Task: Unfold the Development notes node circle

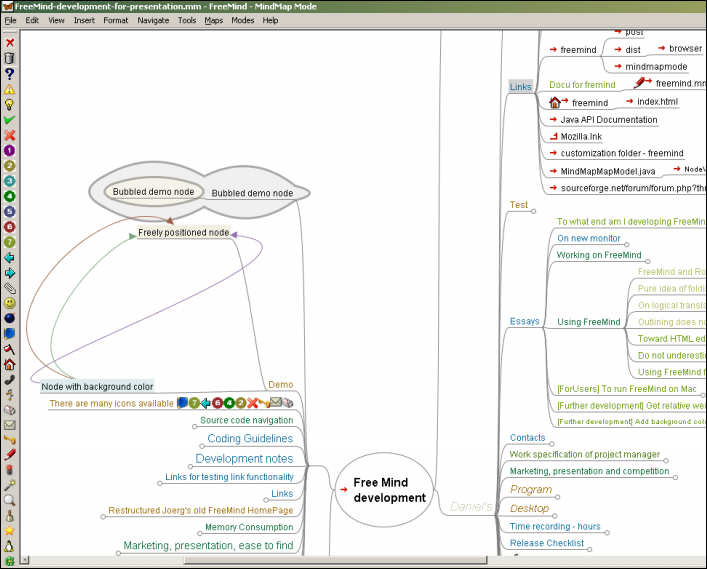Action: pyautogui.click(x=191, y=466)
